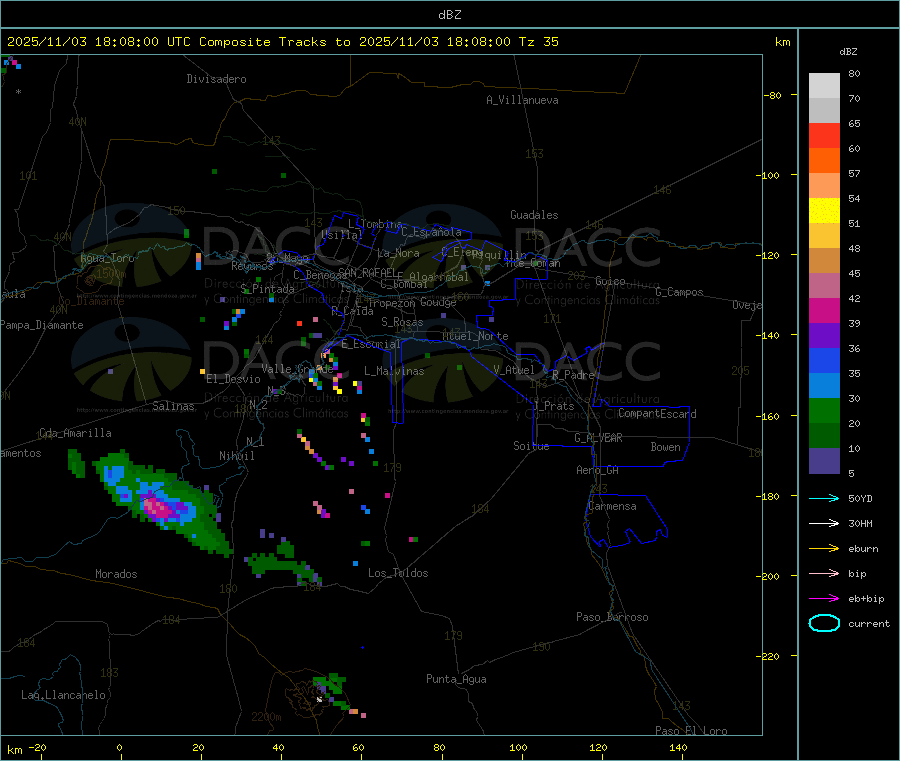Screen dimensions: 900x761
Task: Click the pink bip arrow icon
Action: click(x=824, y=573)
